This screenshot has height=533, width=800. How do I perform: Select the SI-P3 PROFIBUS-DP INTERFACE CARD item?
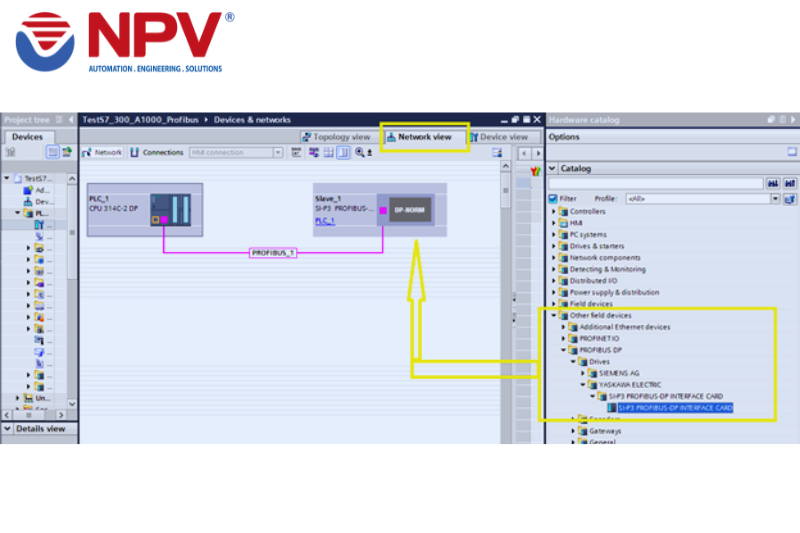674,408
